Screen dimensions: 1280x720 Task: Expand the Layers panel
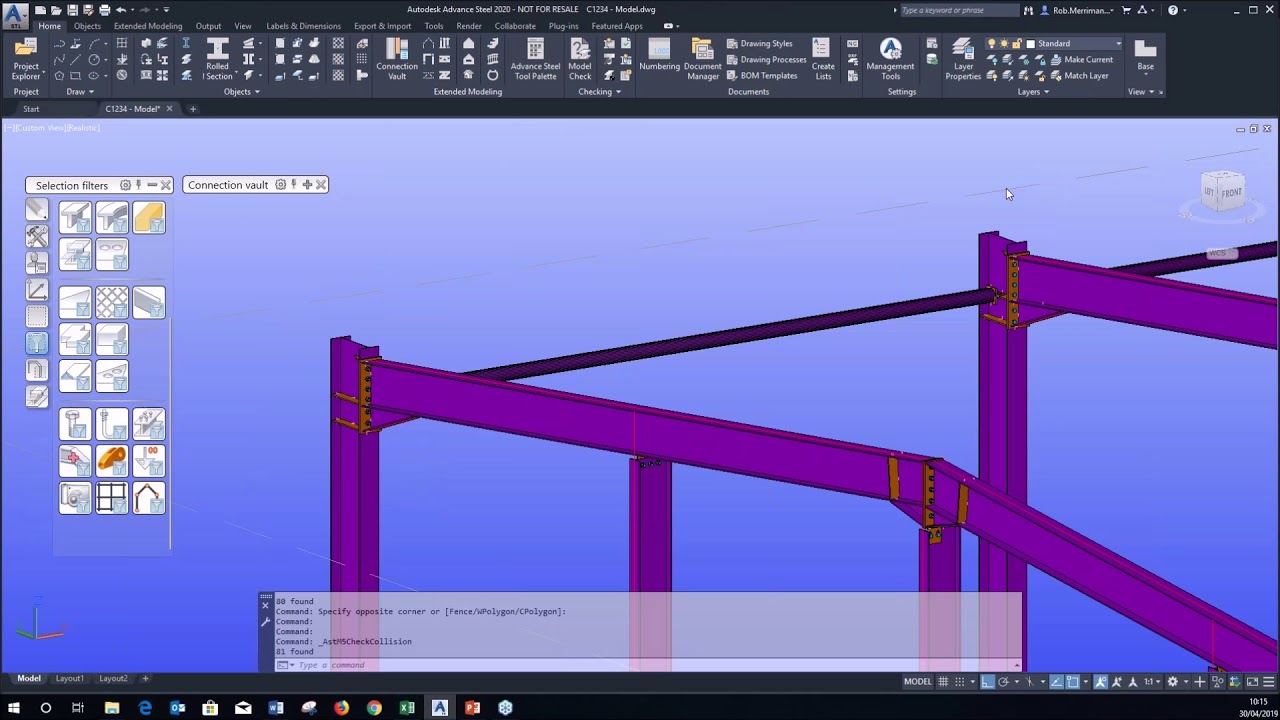(x=1033, y=92)
